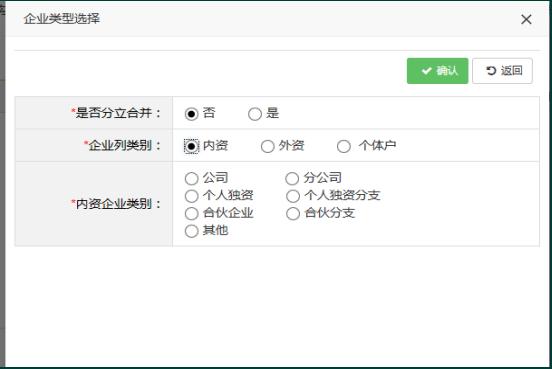Choose 内资 enterprise category
Screen dimensions: 552x369
[x=192, y=146]
